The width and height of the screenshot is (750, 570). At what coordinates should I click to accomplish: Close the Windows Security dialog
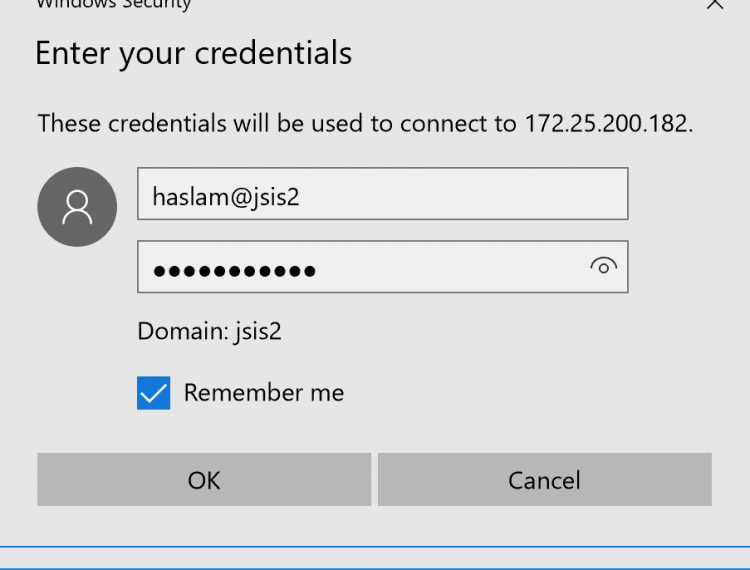coord(715,4)
